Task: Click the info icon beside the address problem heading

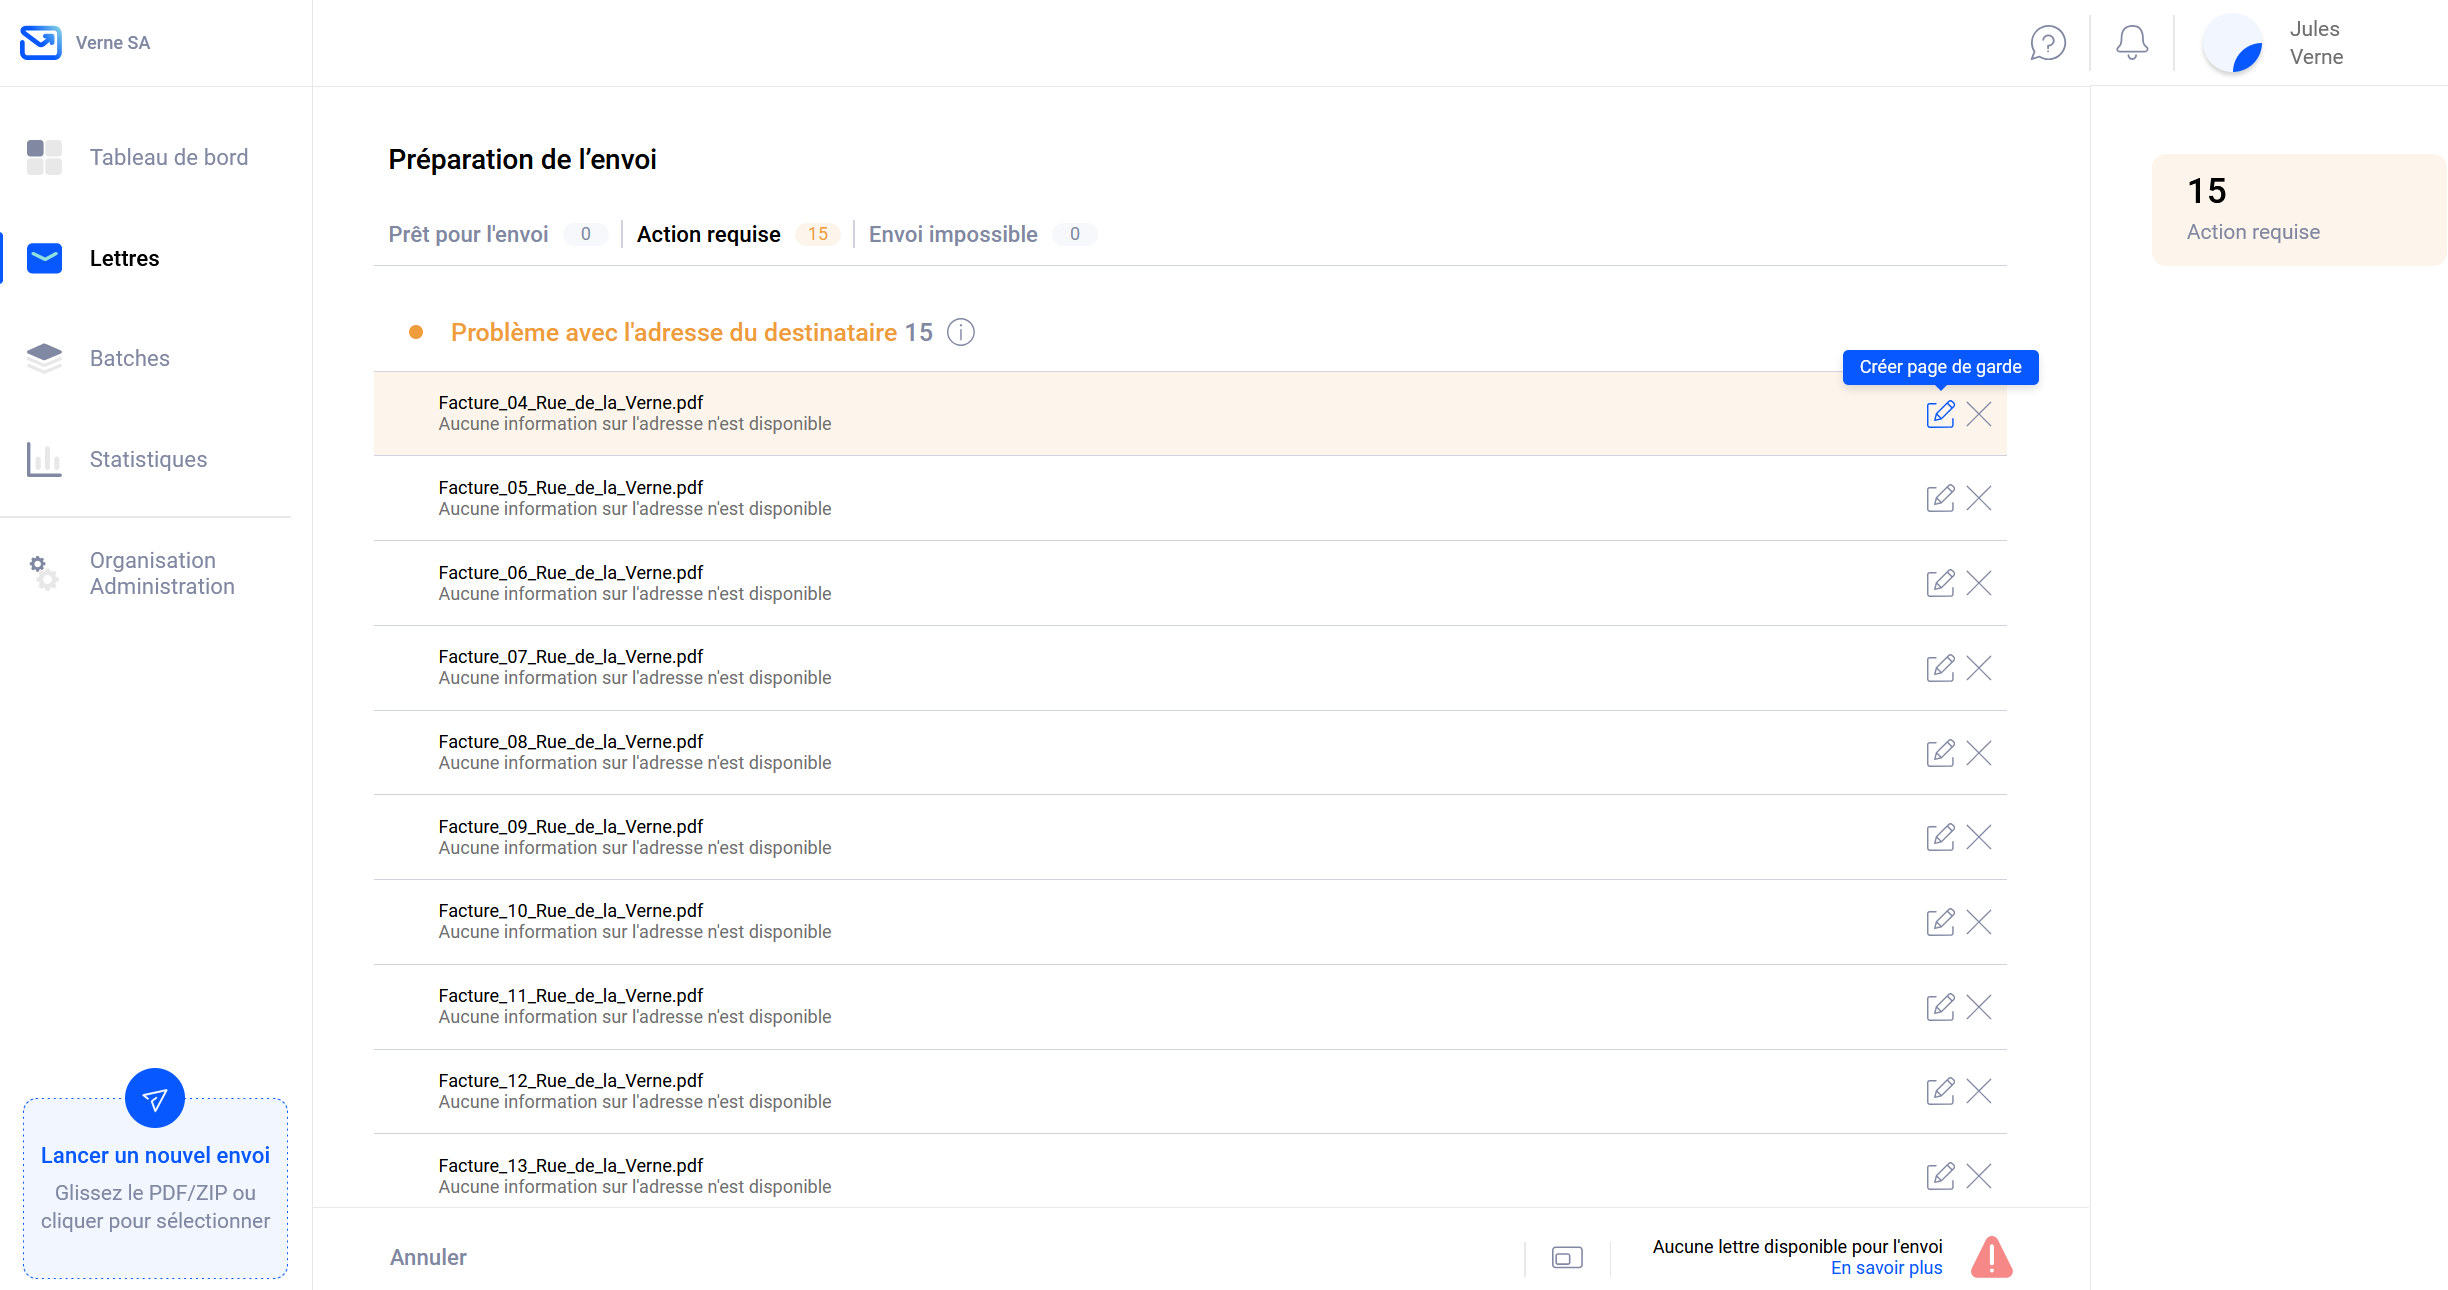Action: pos(960,332)
